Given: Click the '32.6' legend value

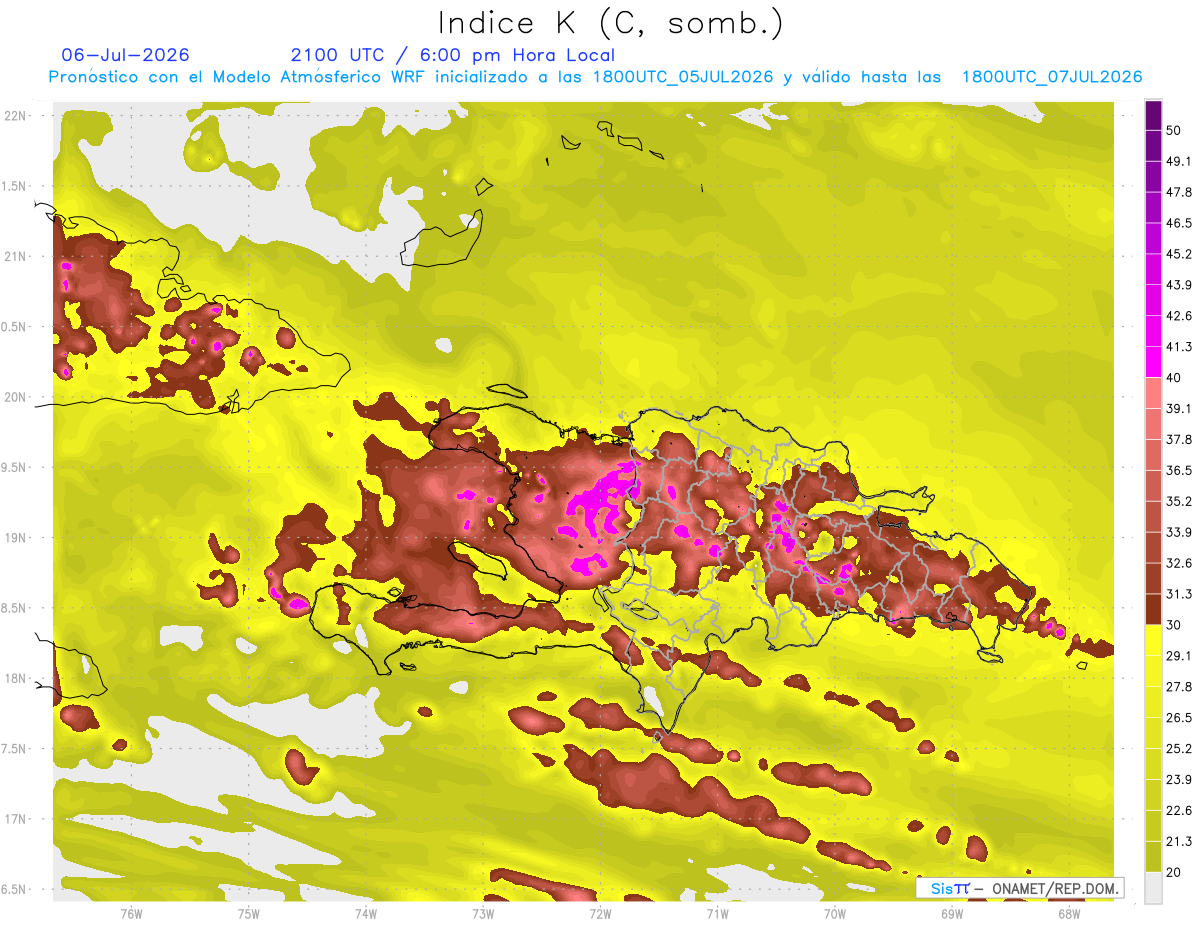Looking at the screenshot, I should pyautogui.click(x=1180, y=563).
